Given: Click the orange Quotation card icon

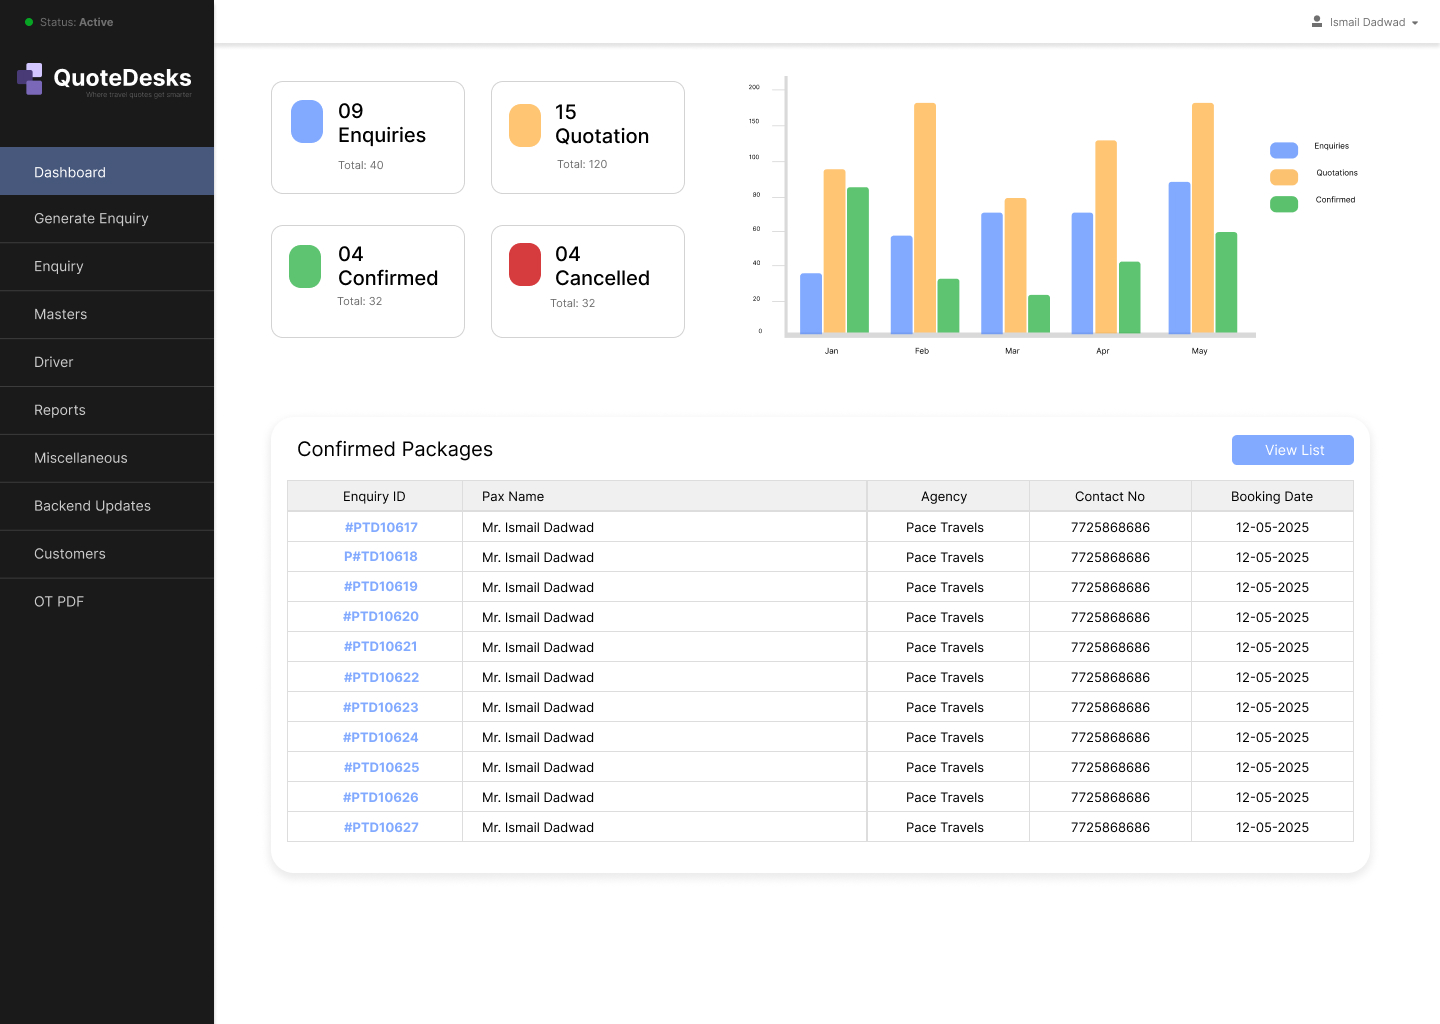Looking at the screenshot, I should tap(525, 125).
